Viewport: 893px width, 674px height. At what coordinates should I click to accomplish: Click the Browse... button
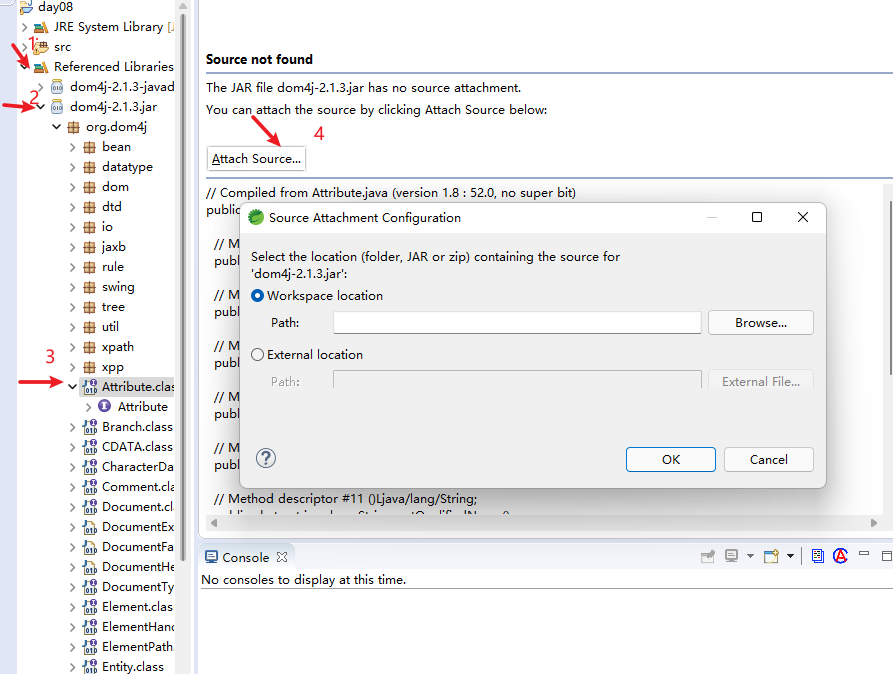[x=761, y=322]
